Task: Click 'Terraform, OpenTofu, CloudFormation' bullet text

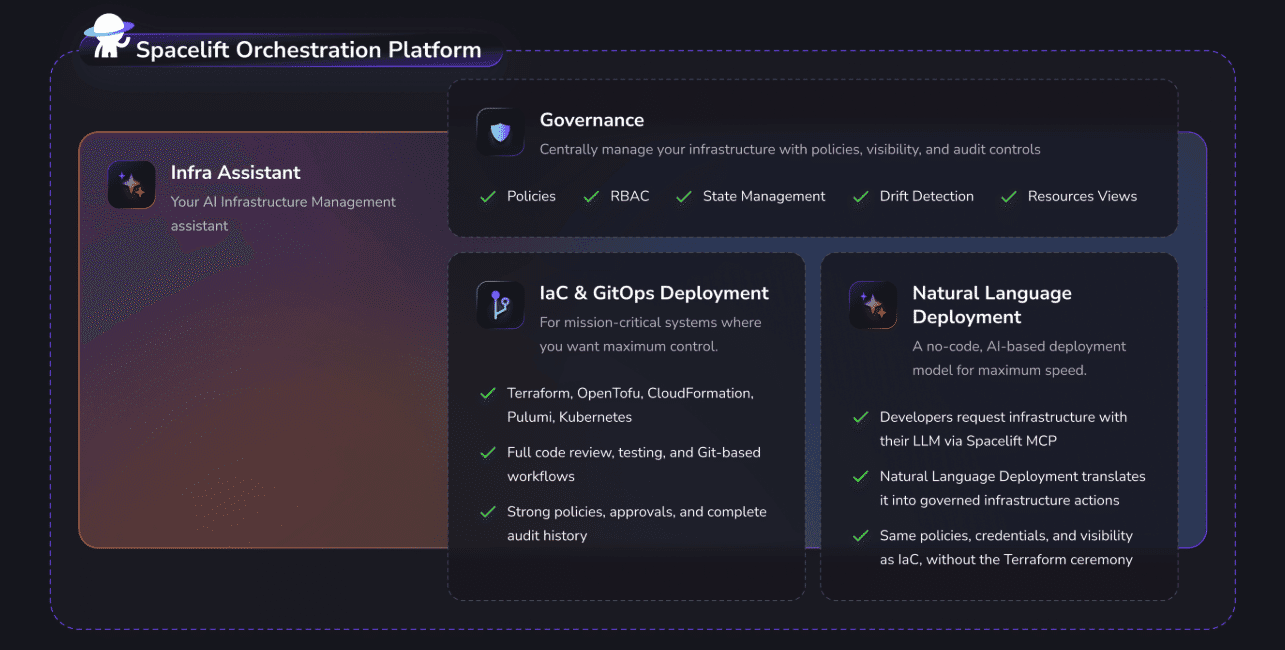Action: coord(630,405)
